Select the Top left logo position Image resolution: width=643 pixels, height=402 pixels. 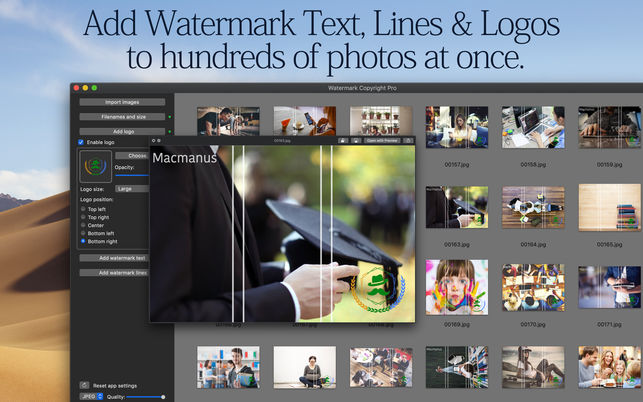point(83,209)
